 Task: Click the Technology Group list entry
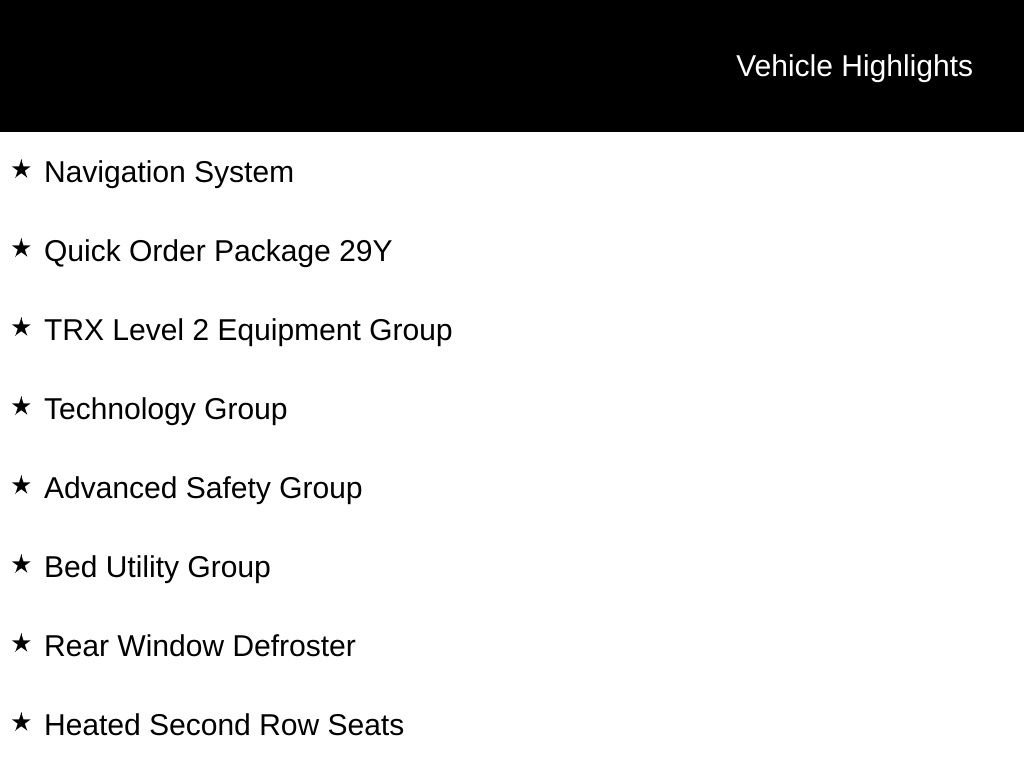point(166,409)
